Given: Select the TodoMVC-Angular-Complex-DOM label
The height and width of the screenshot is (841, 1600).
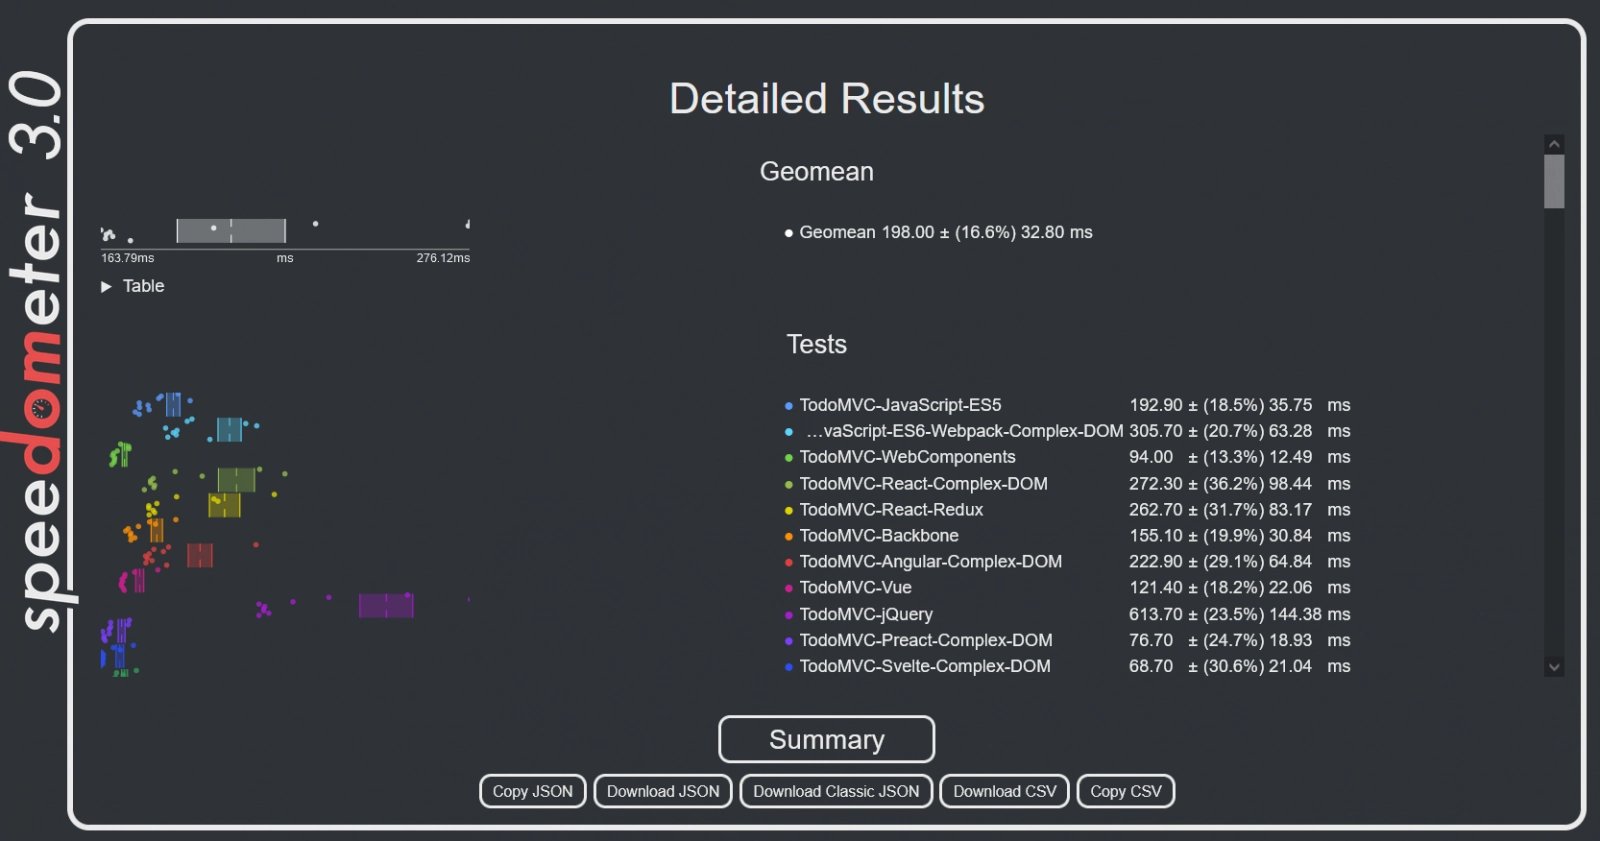Looking at the screenshot, I should [930, 561].
